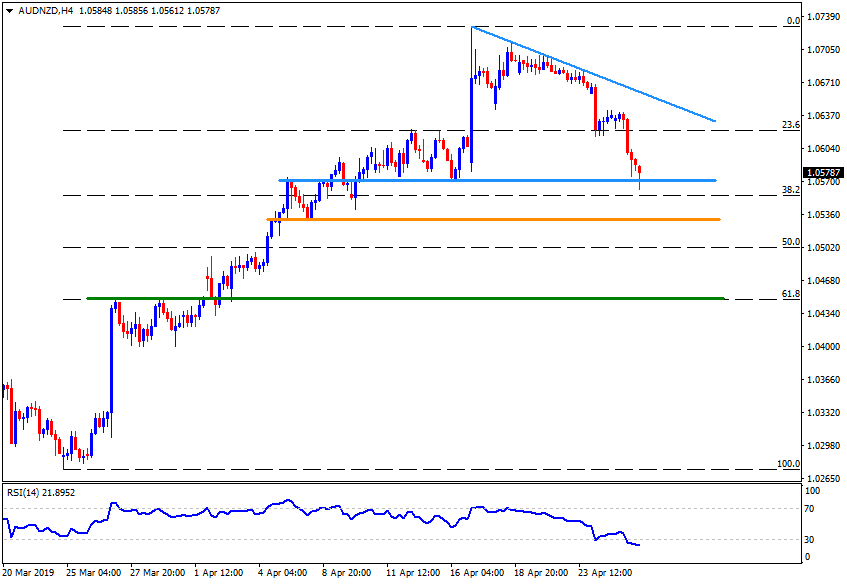This screenshot has width=847, height=584.
Task: Select the 38.2 Fibonacci level label
Action: pos(791,190)
